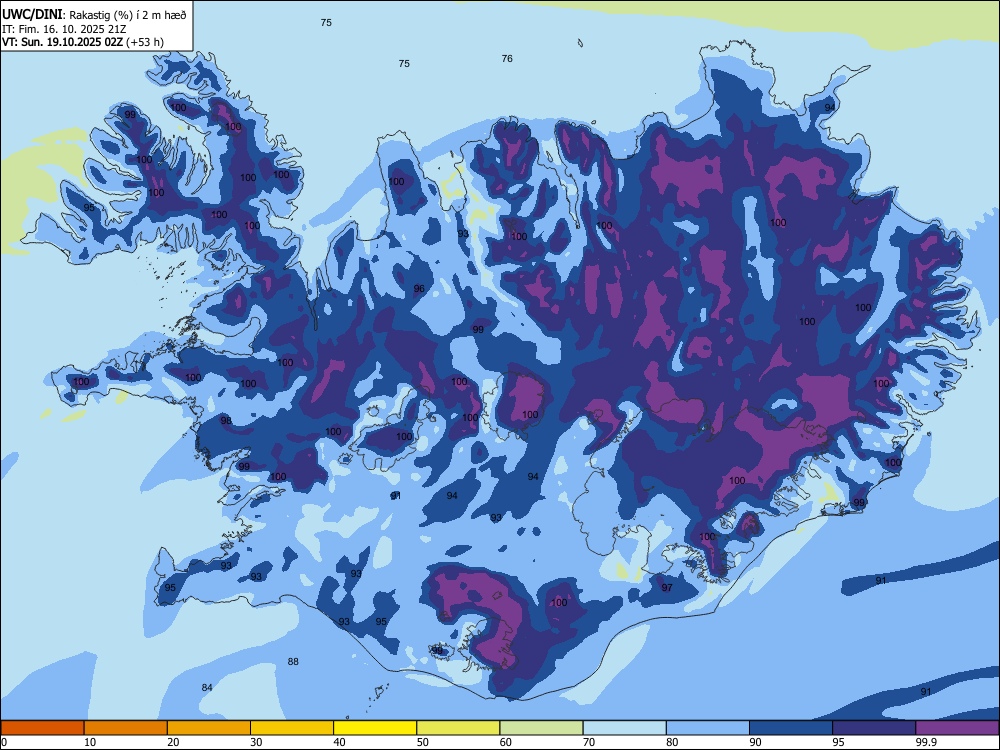The width and height of the screenshot is (1000, 750).
Task: Select the '97' value near the southeast coast
Action: tap(667, 587)
